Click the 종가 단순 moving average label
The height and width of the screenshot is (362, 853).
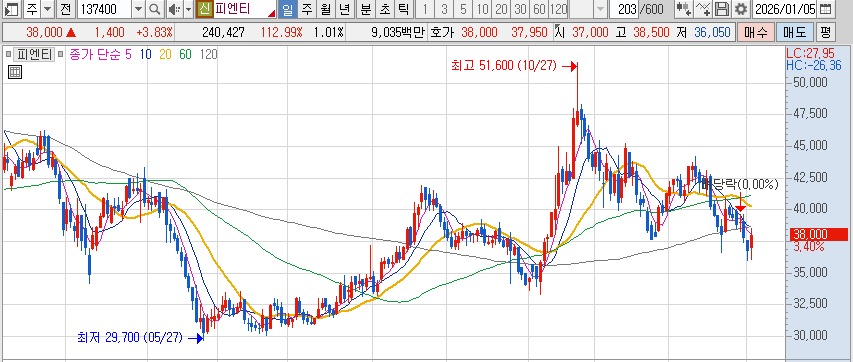click(96, 54)
